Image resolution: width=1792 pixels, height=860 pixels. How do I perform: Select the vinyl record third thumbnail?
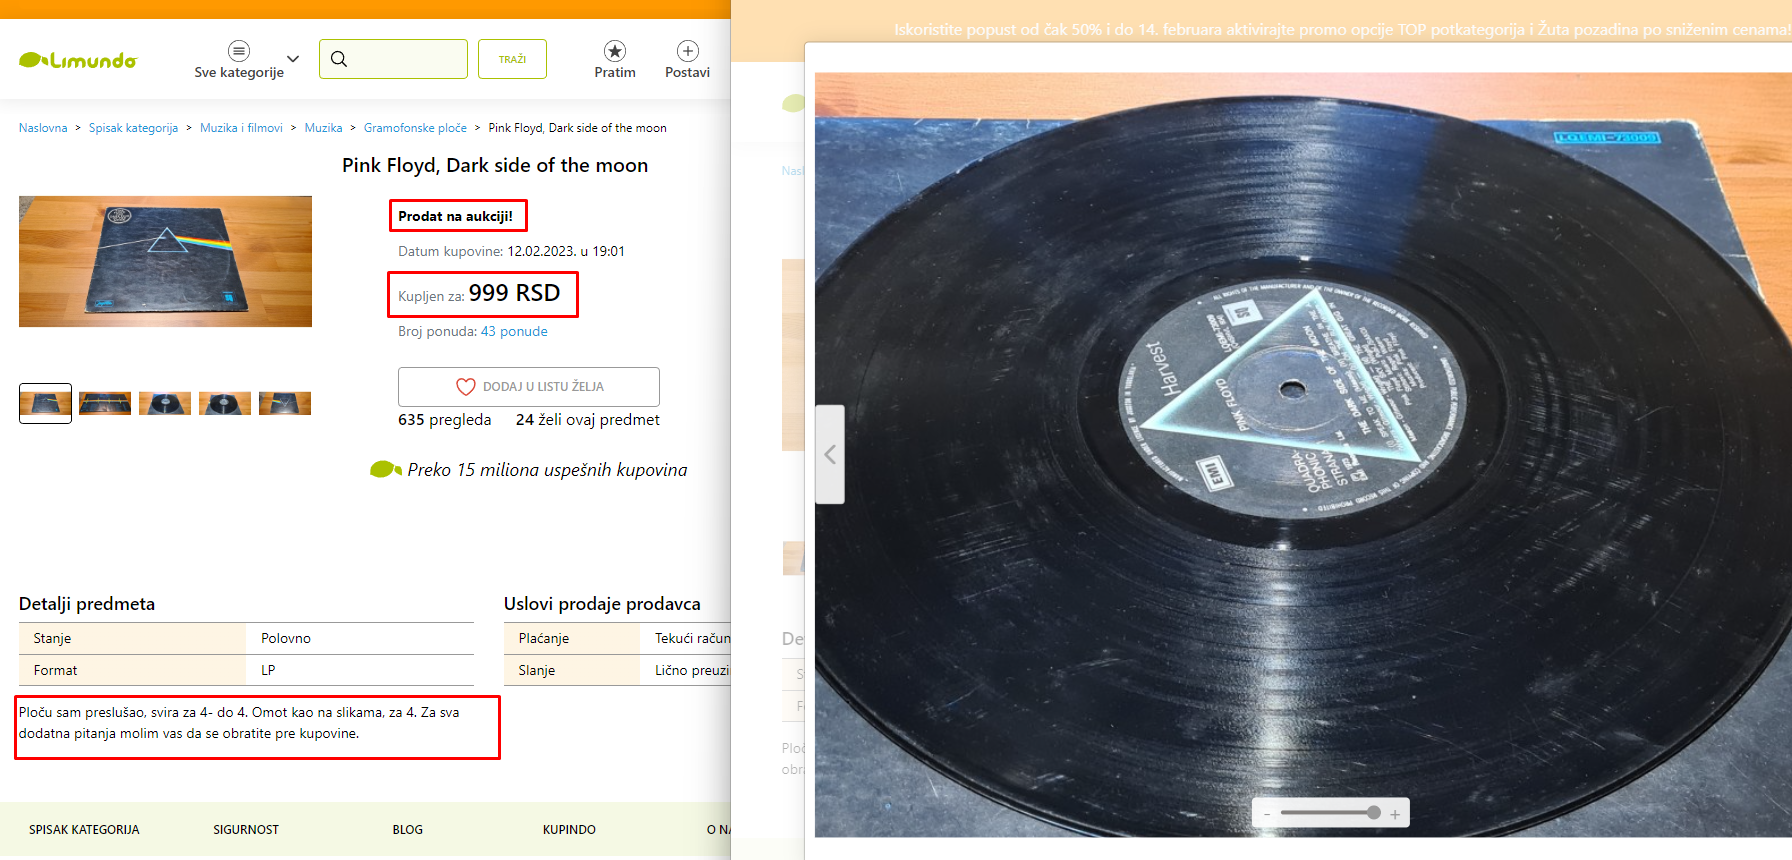point(165,403)
